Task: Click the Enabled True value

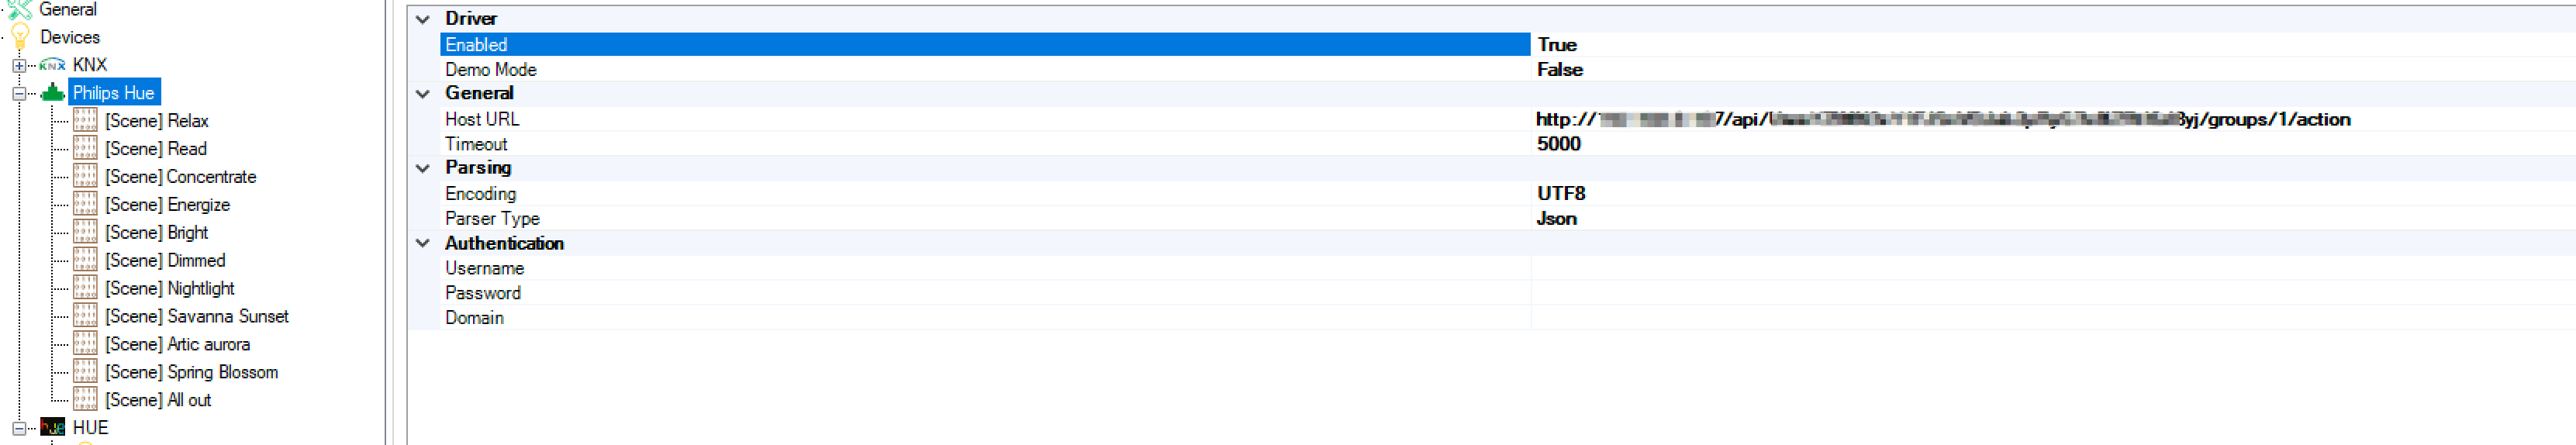Action: tap(1557, 45)
